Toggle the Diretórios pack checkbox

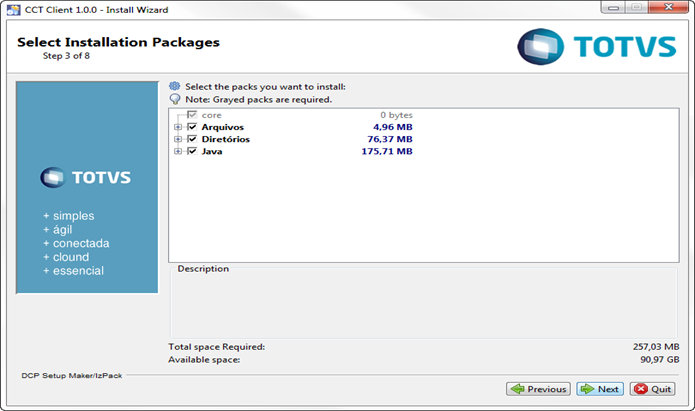point(192,139)
